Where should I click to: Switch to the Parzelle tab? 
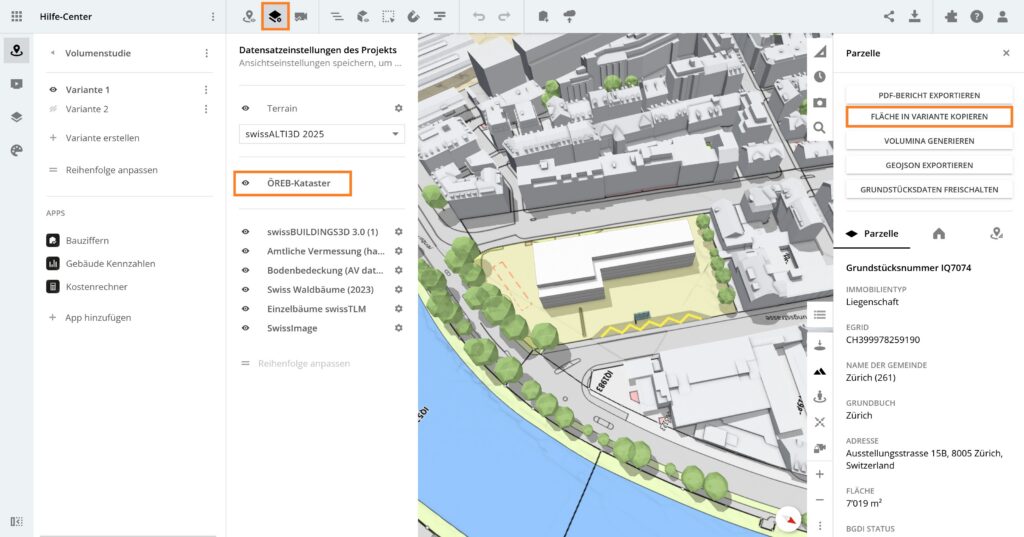(x=871, y=233)
